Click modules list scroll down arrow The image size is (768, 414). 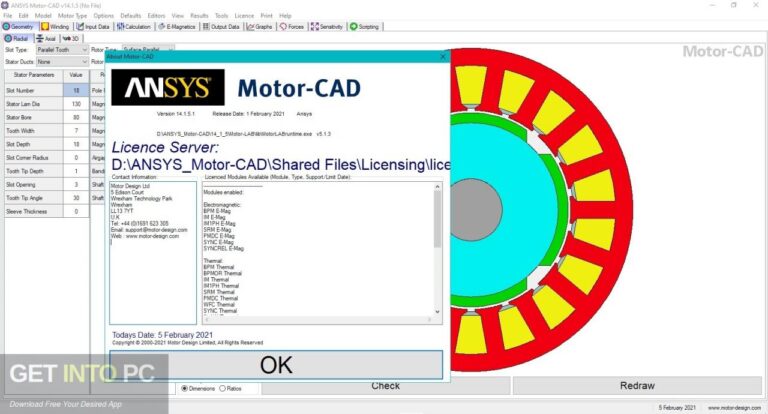click(x=437, y=312)
